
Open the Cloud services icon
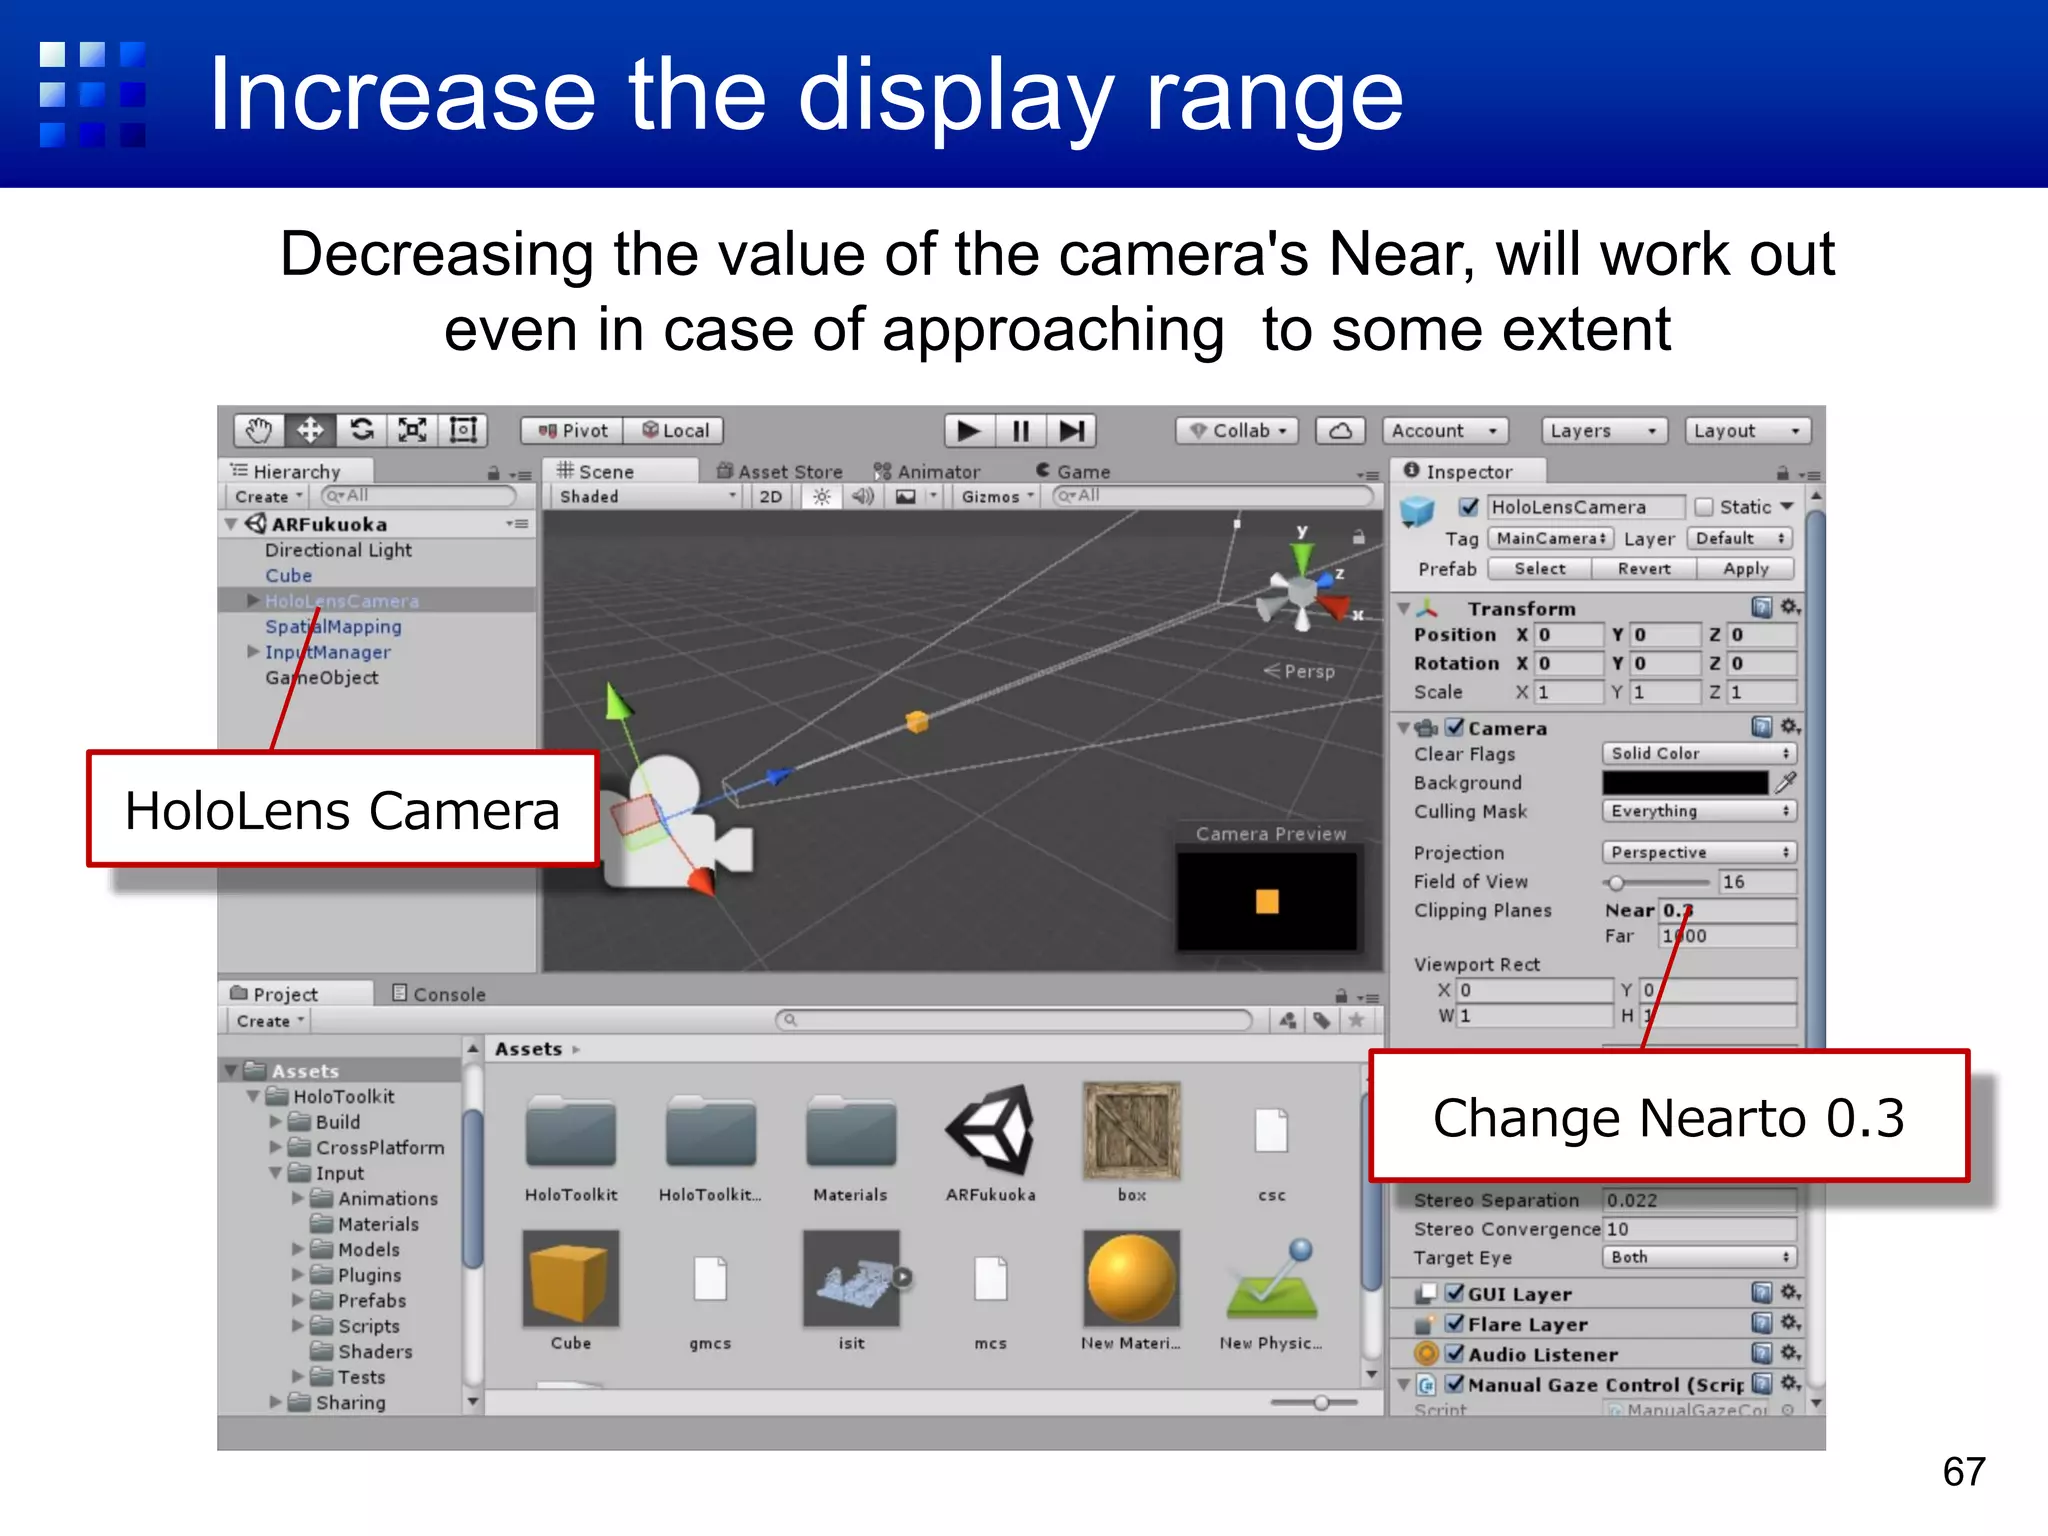tap(1340, 431)
